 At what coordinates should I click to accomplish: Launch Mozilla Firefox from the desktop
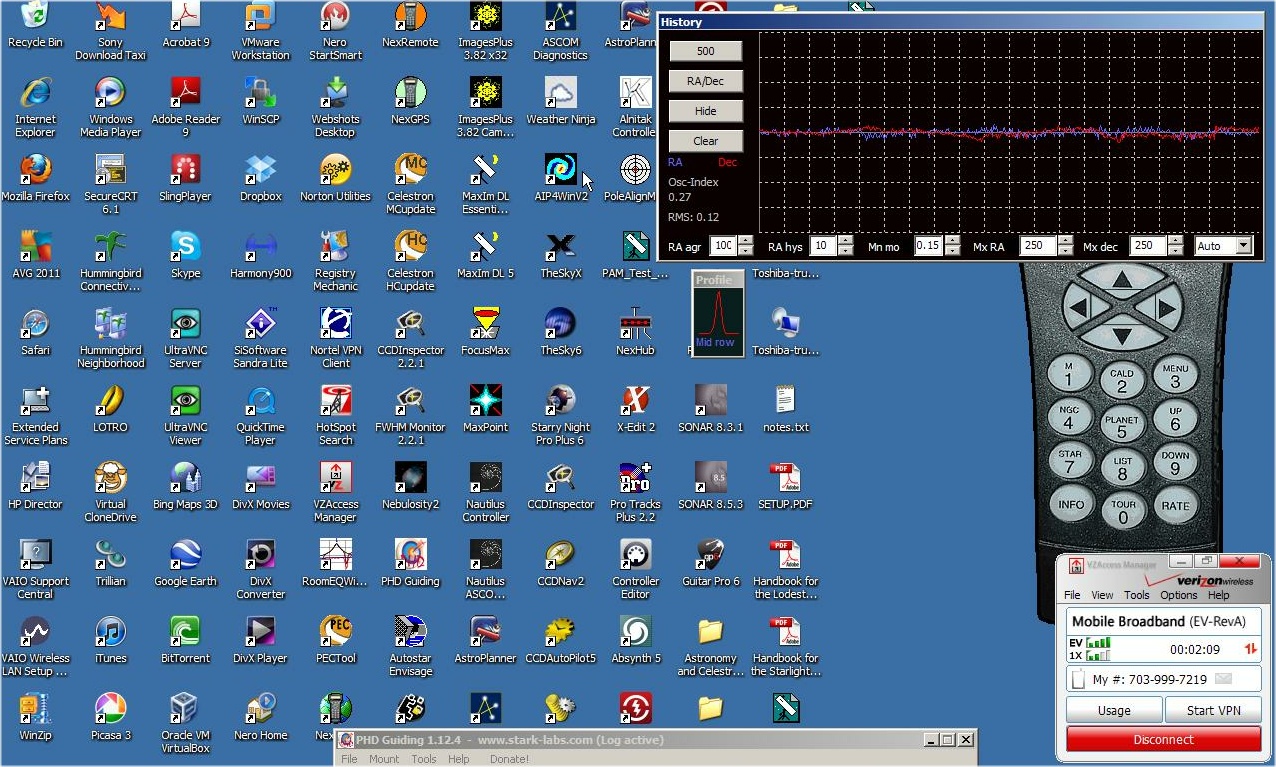point(35,178)
